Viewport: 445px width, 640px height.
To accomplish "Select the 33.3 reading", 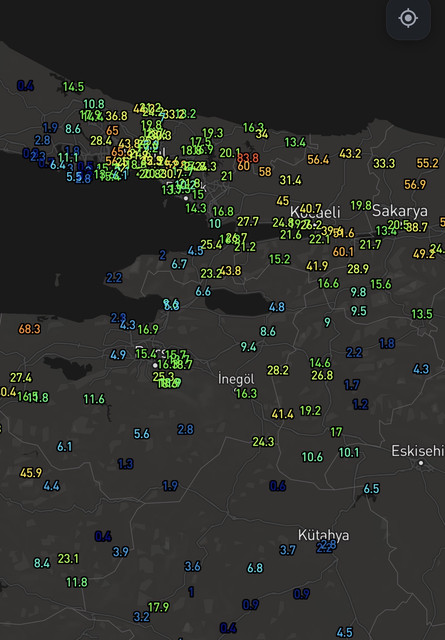I will click(384, 164).
